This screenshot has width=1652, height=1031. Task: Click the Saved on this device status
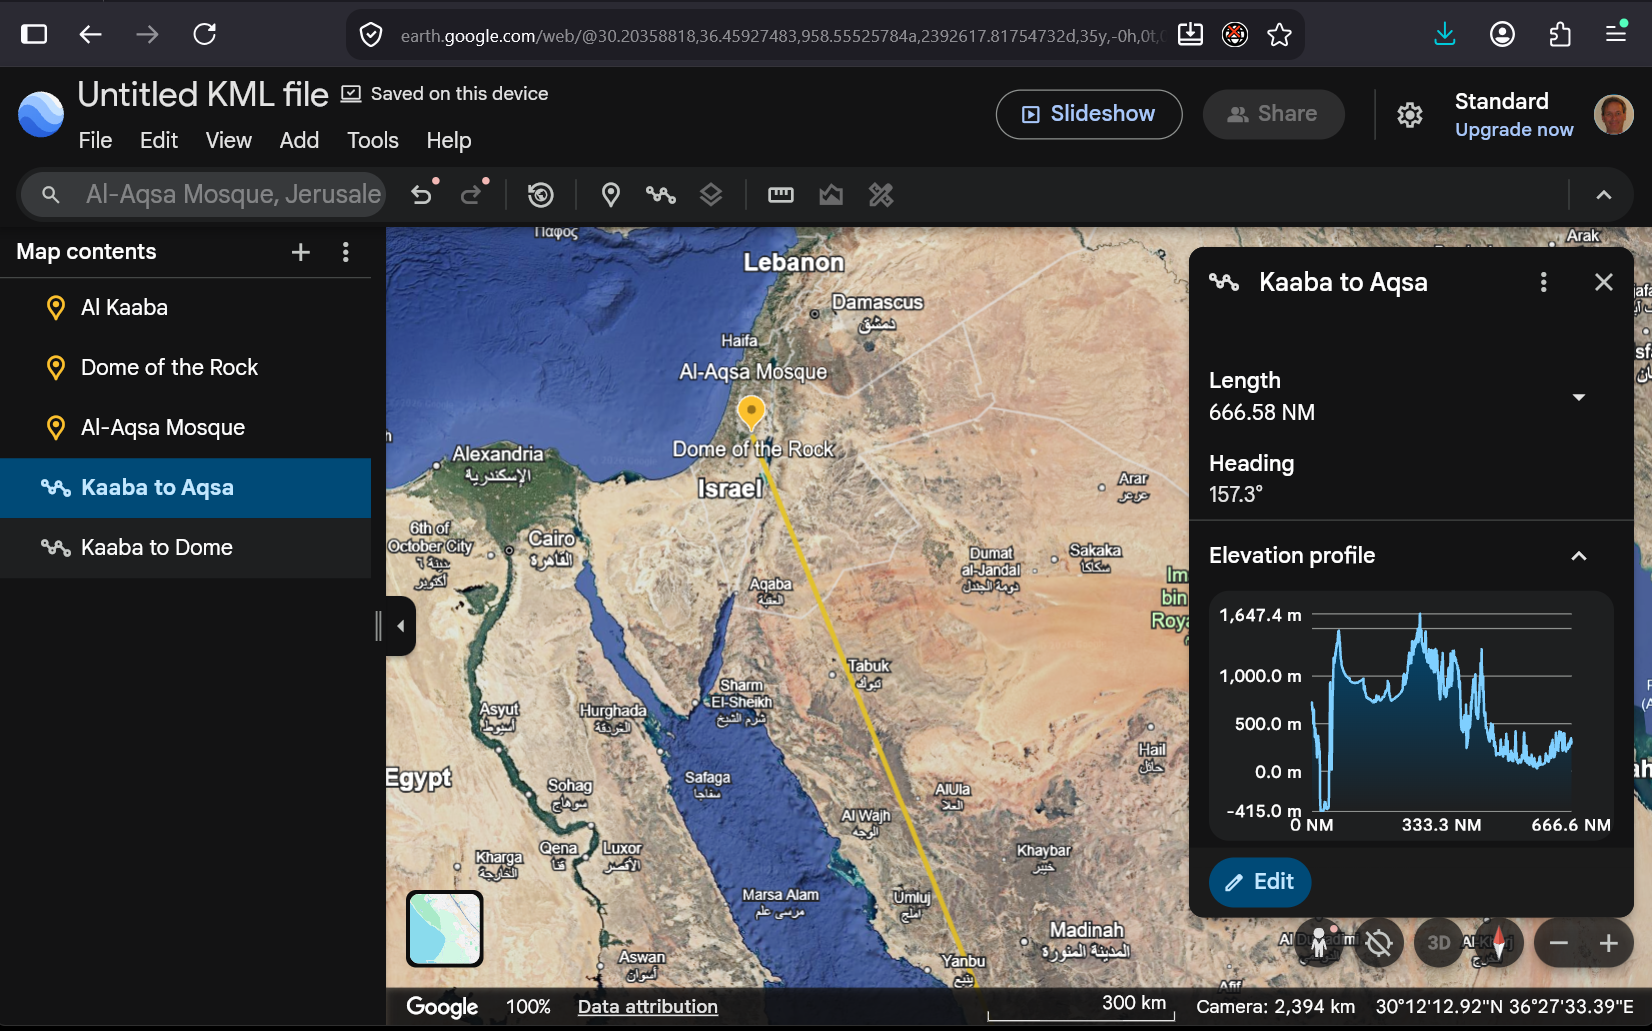(445, 94)
